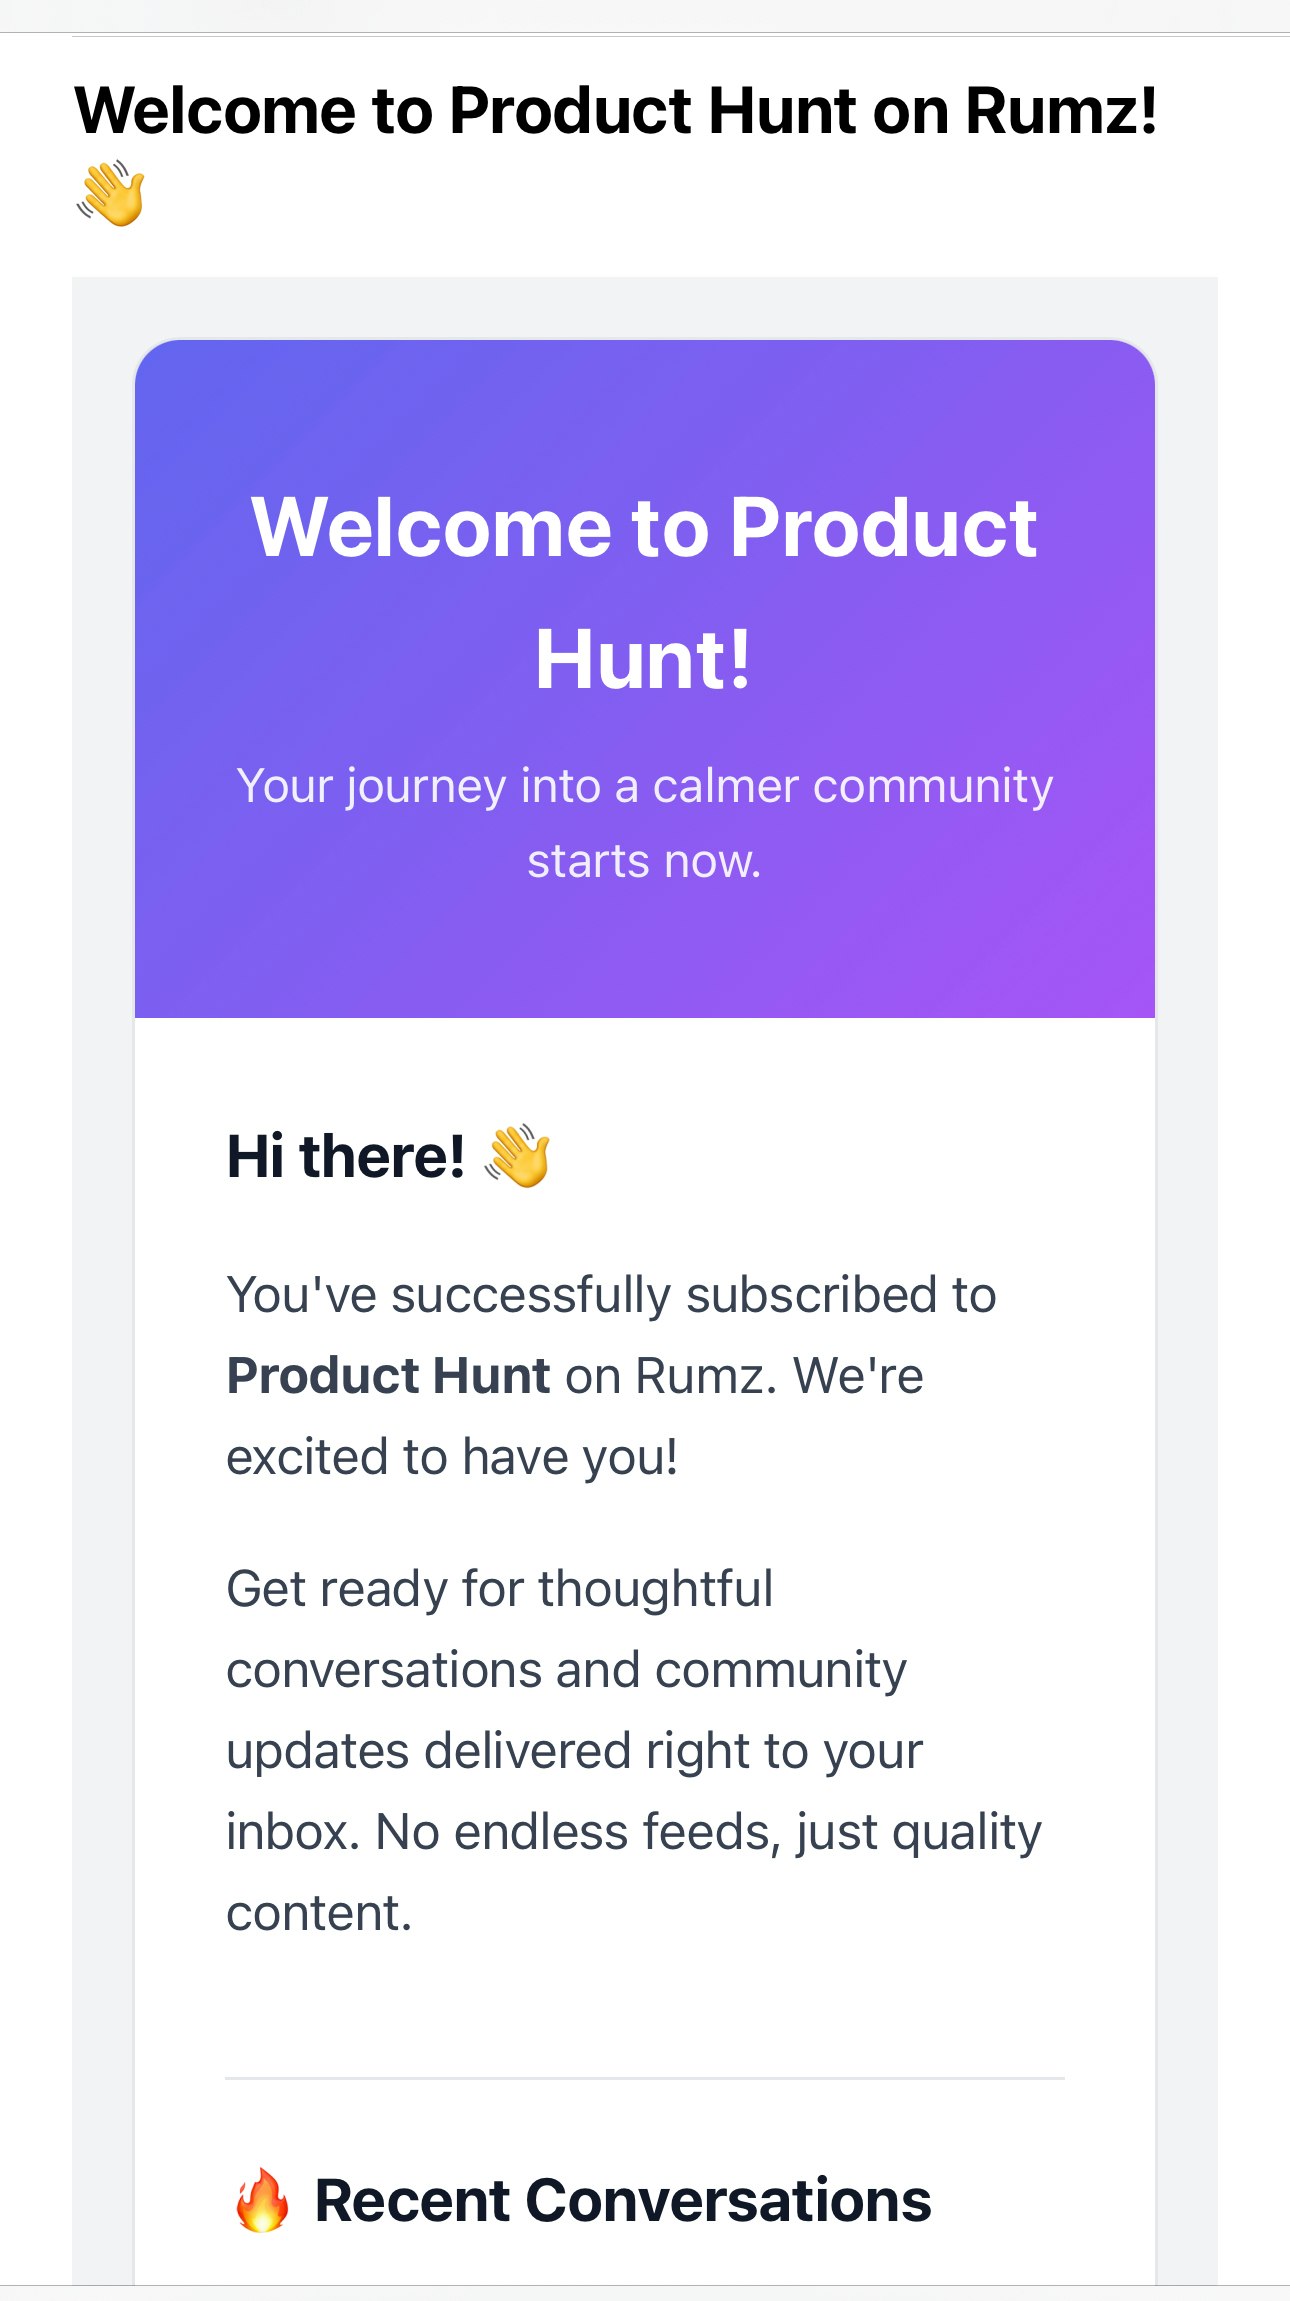The height and width of the screenshot is (2301, 1290).
Task: Click the conversations and community text line
Action: coord(566,1670)
